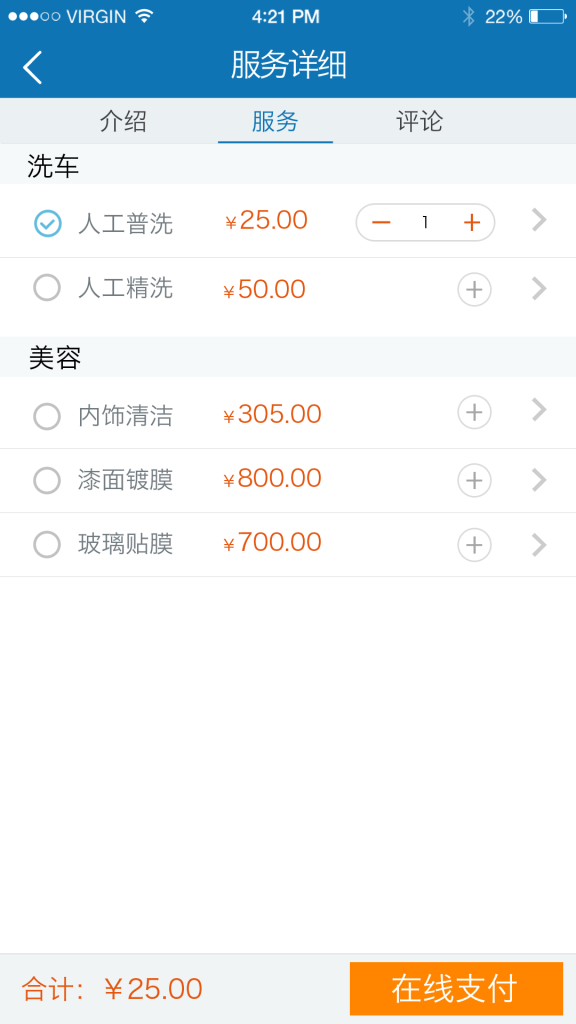Increase 人工普洗 quantity with plus

tap(472, 223)
